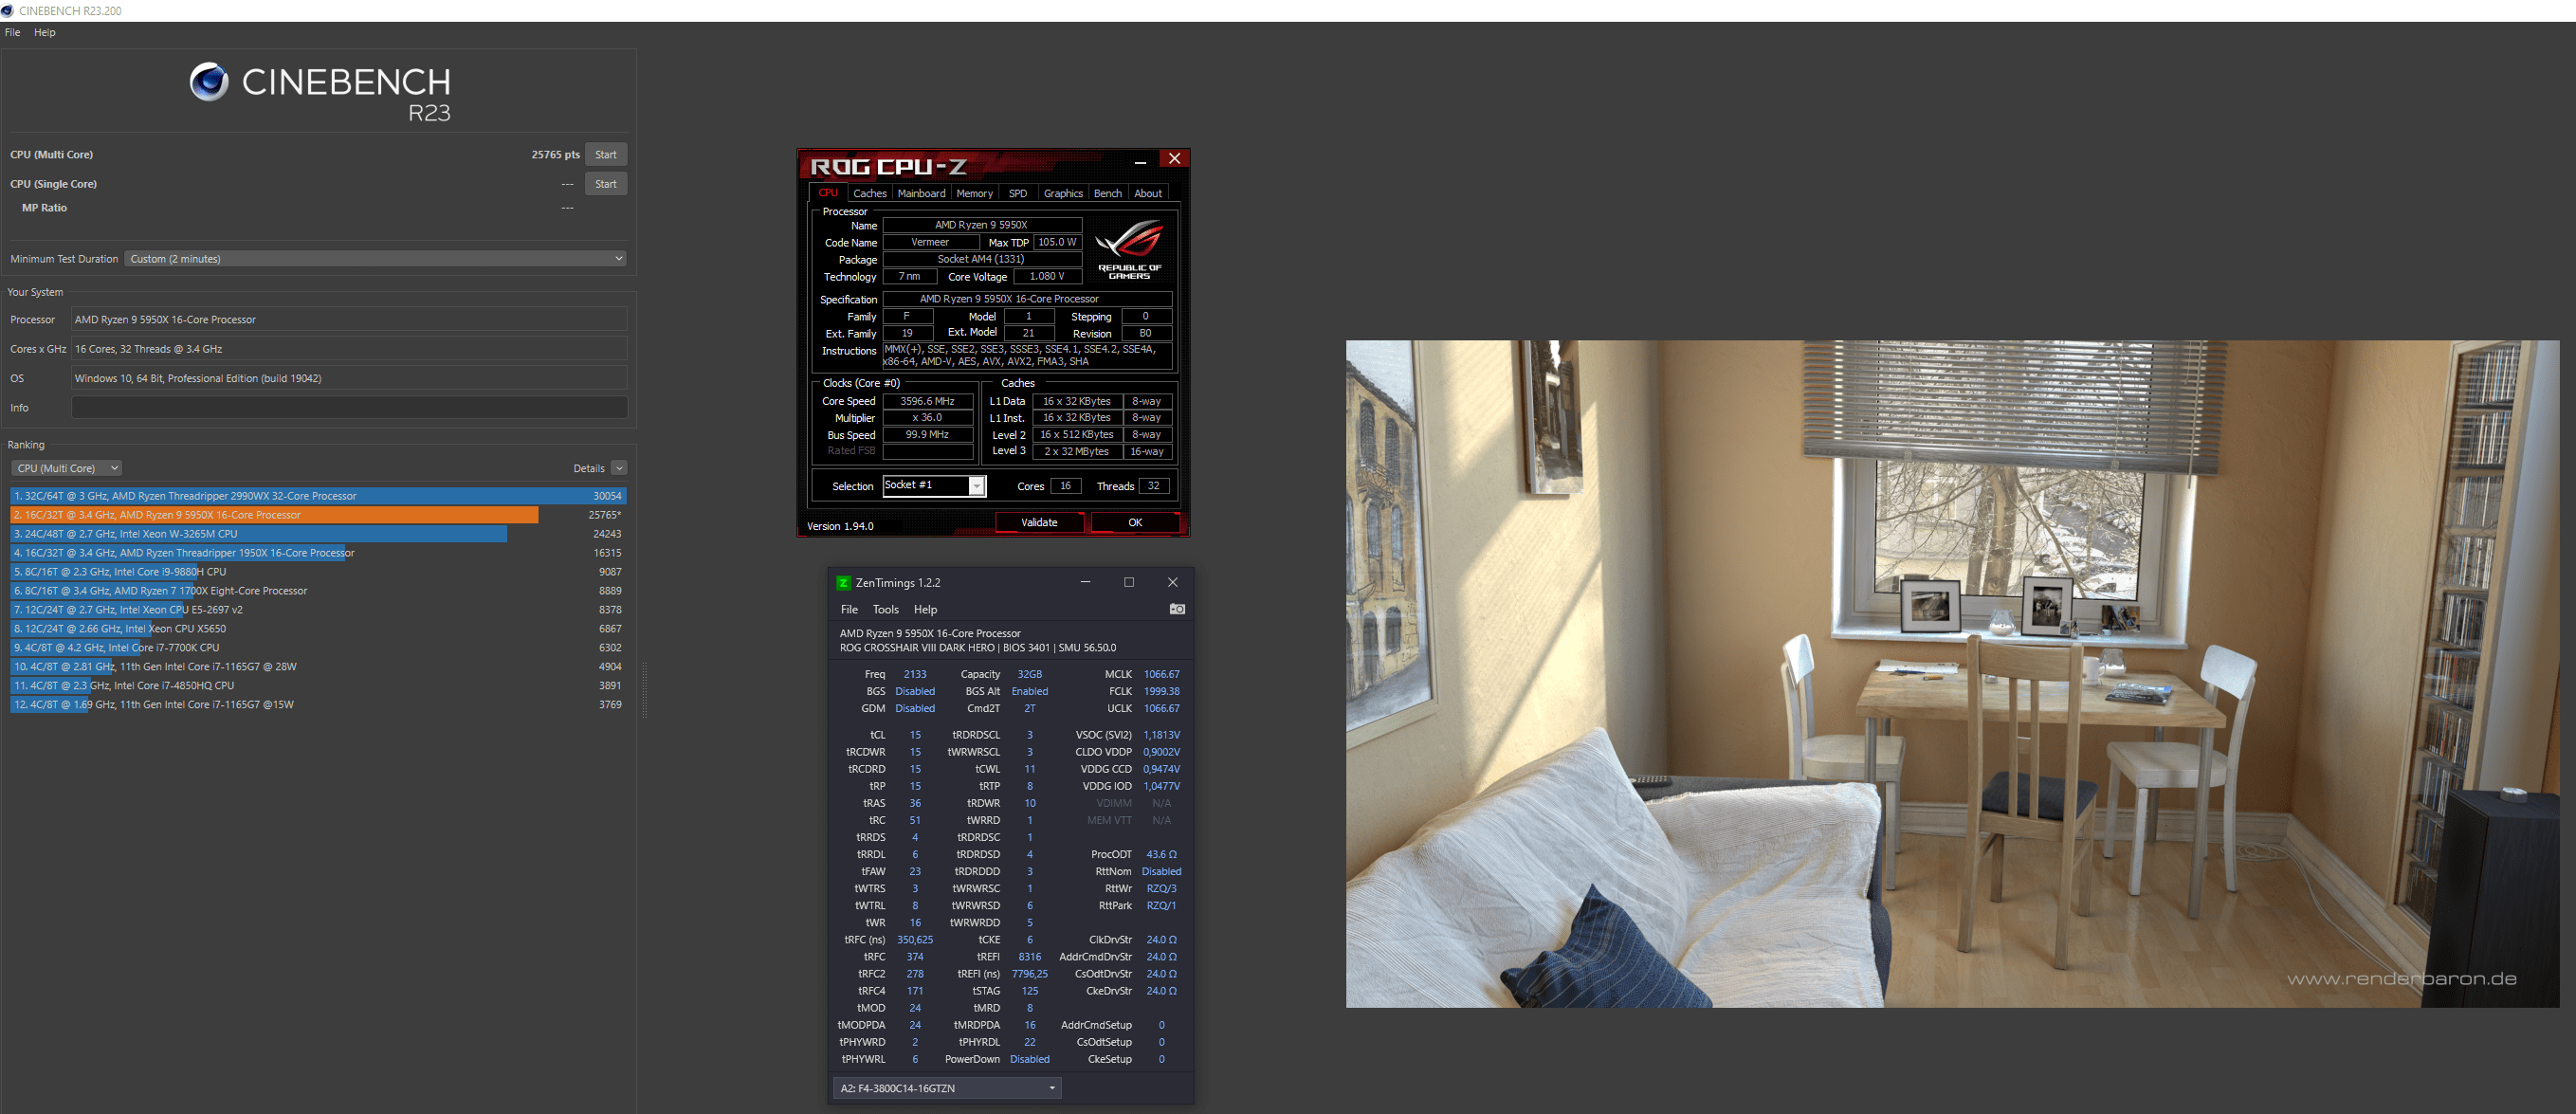Viewport: 2576px width, 1114px height.
Task: Switch to the CPU-Z SPD tab
Action: tap(1017, 194)
